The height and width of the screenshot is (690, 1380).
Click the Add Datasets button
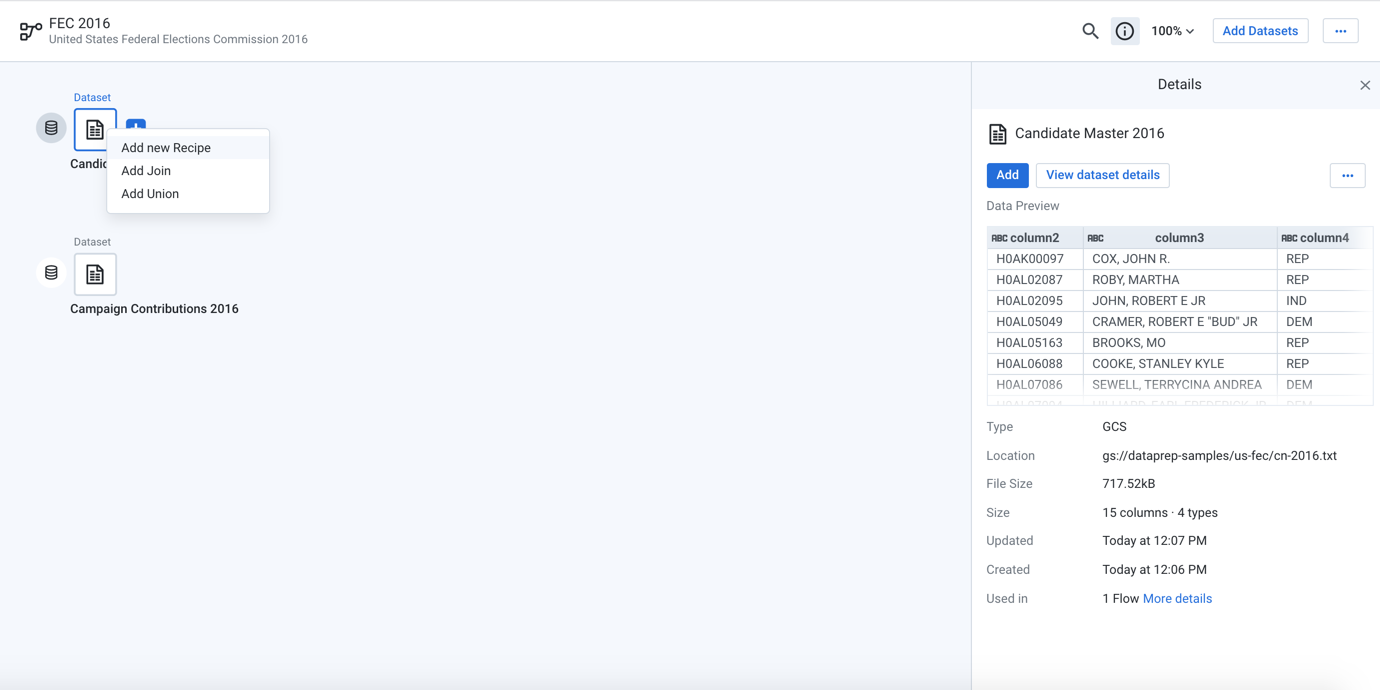[1260, 31]
